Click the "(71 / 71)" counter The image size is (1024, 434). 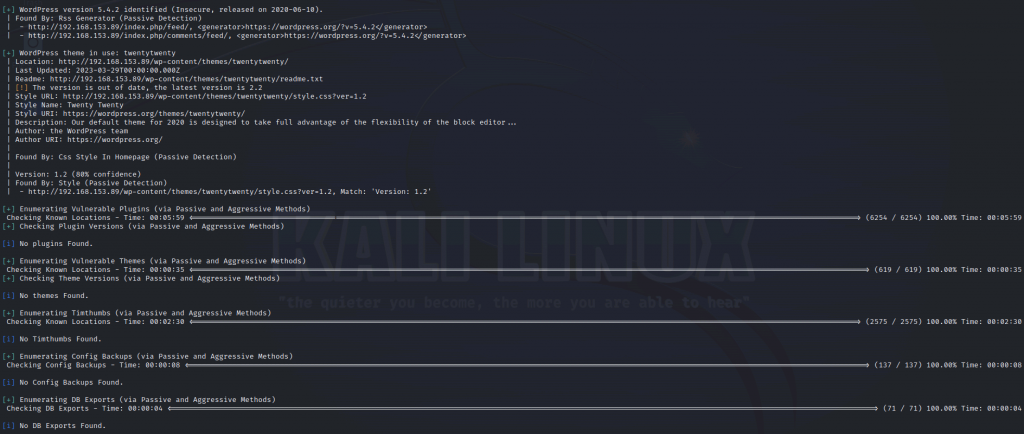pyautogui.click(x=903, y=409)
